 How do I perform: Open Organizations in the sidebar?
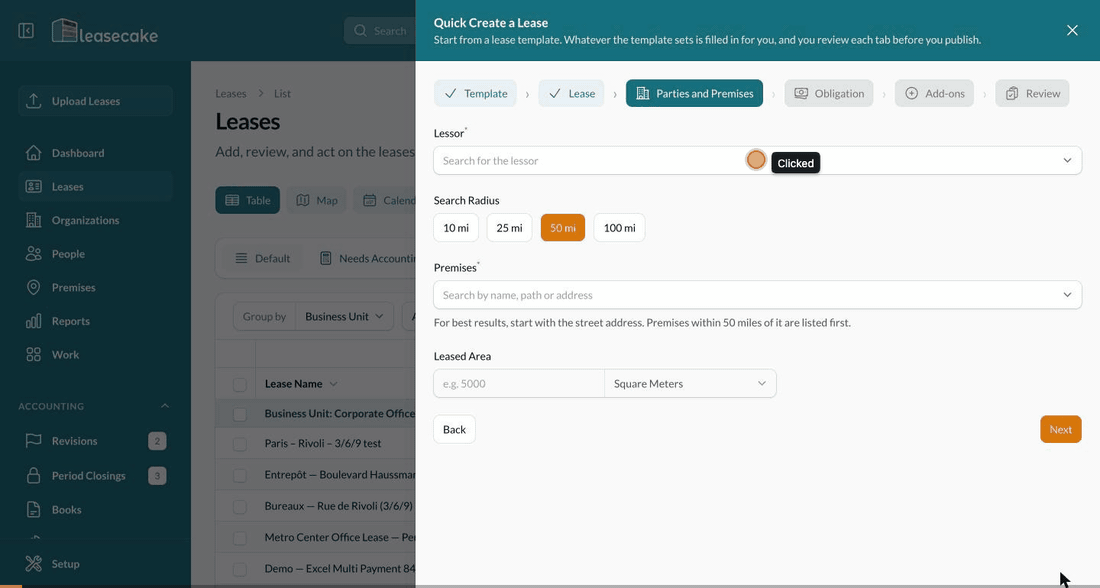coord(95,220)
